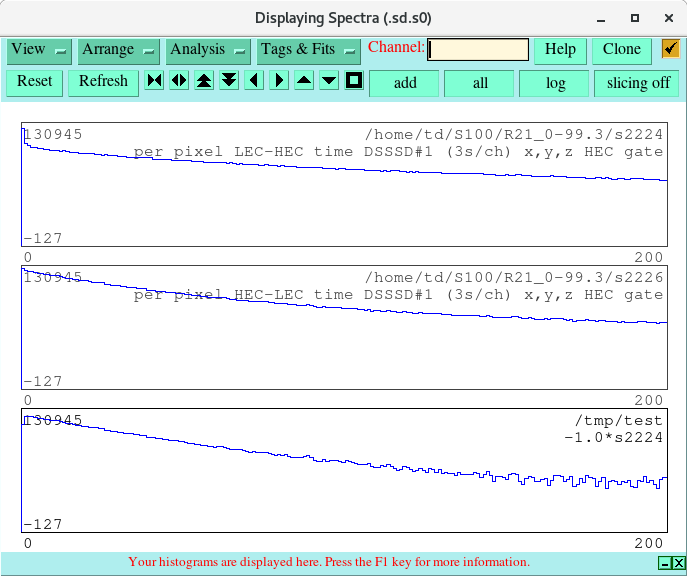687x576 pixels.
Task: Click the single down triangle icon
Action: [x=329, y=81]
